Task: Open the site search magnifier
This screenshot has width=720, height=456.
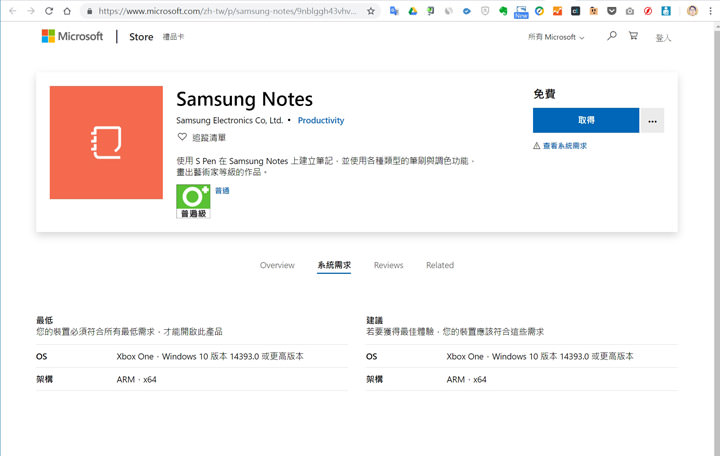Action: click(x=612, y=36)
